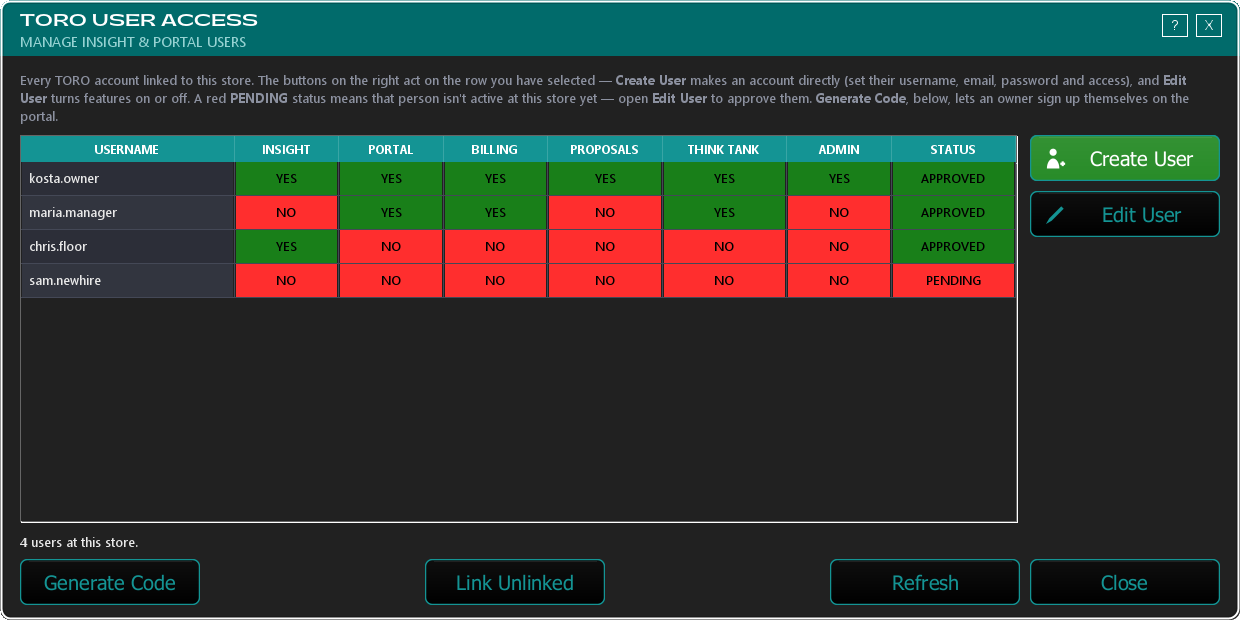Click the THINK TANK column header
The height and width of the screenshot is (620, 1240).
pyautogui.click(x=724, y=149)
